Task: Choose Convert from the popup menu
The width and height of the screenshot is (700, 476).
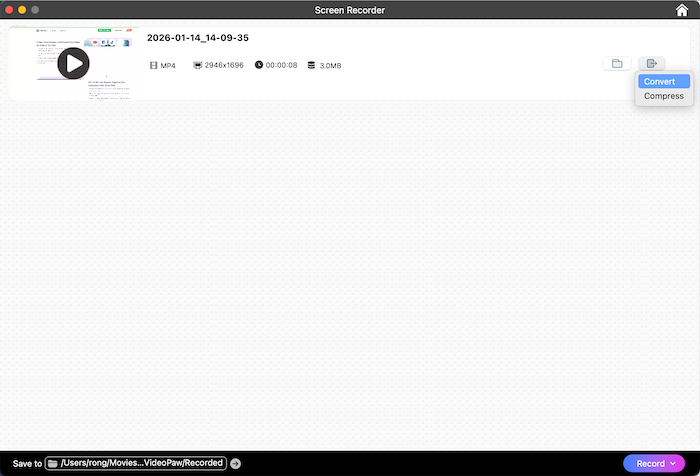Action: (x=664, y=81)
